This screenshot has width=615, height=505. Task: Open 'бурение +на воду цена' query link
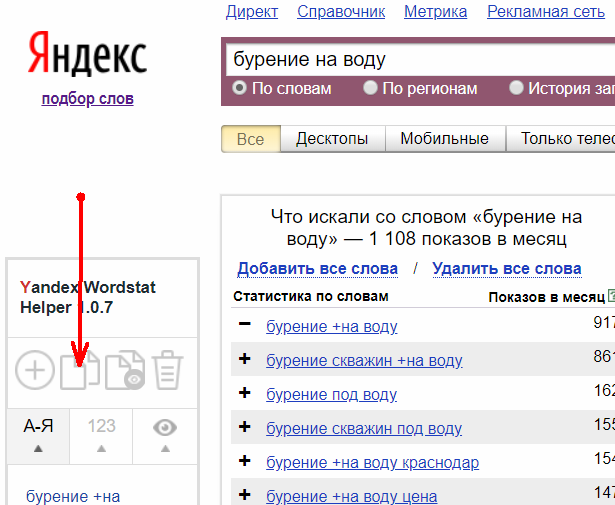point(351,497)
